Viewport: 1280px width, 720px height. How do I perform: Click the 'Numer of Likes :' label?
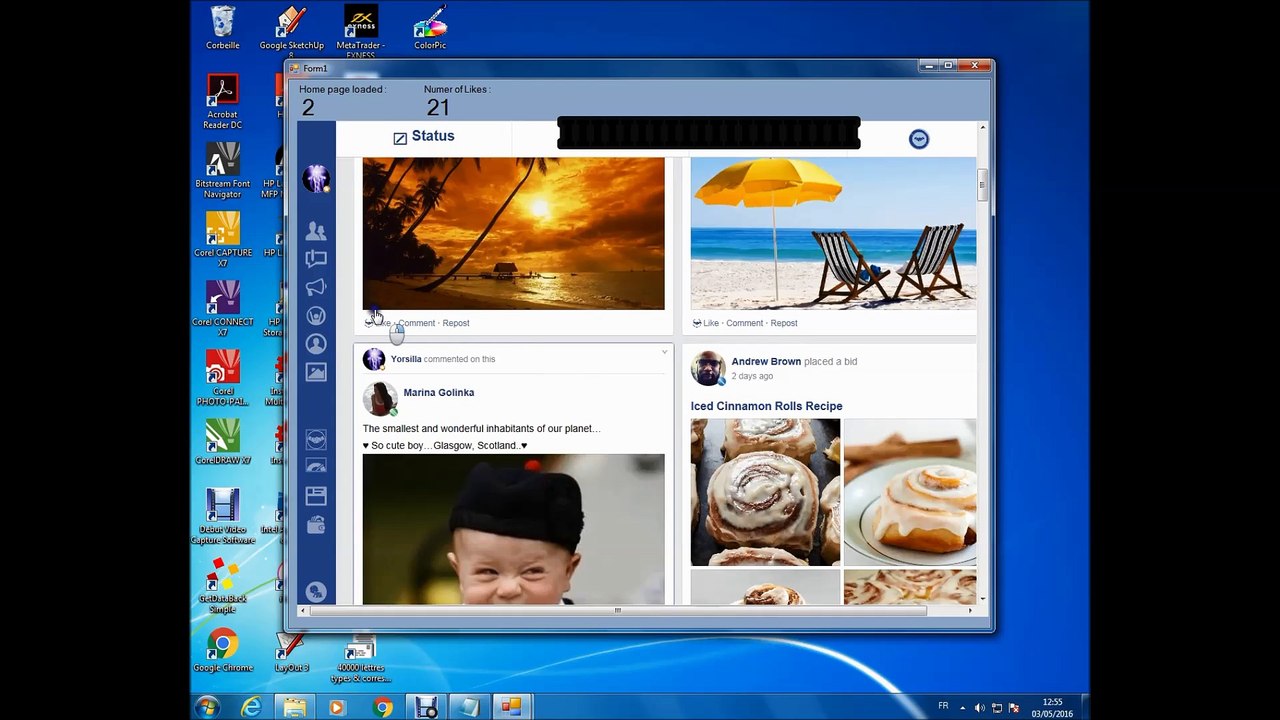pos(457,89)
